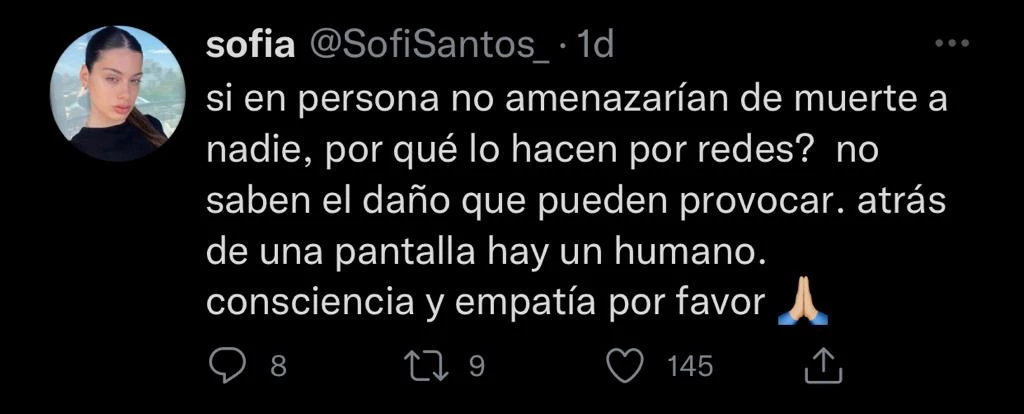Open the three-dot more options menu
The width and height of the screenshot is (1024, 414).
tap(952, 44)
